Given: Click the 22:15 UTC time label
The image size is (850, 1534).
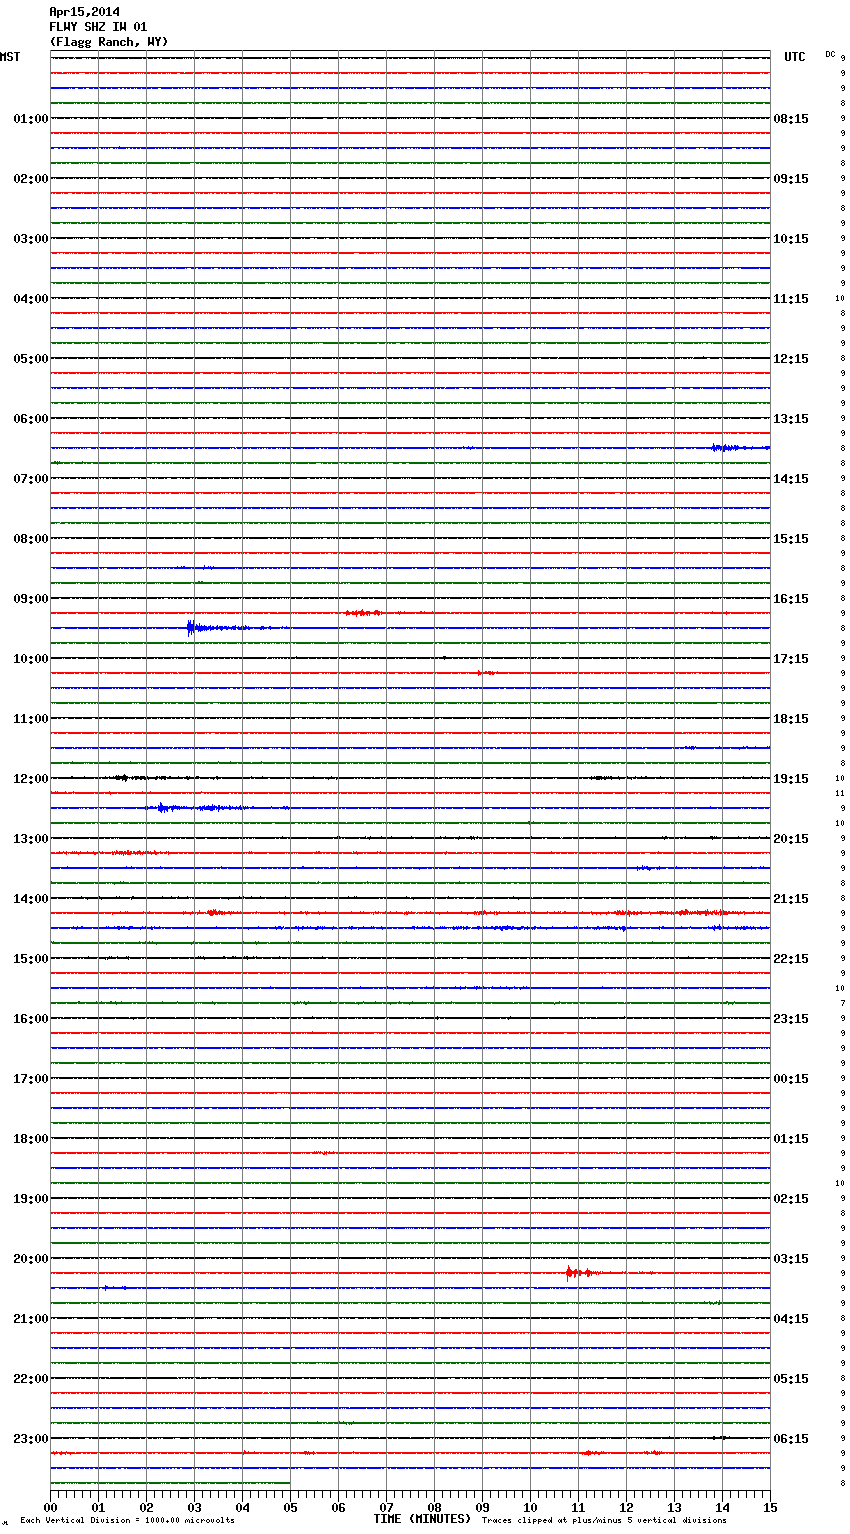Looking at the screenshot, I should (x=791, y=959).
